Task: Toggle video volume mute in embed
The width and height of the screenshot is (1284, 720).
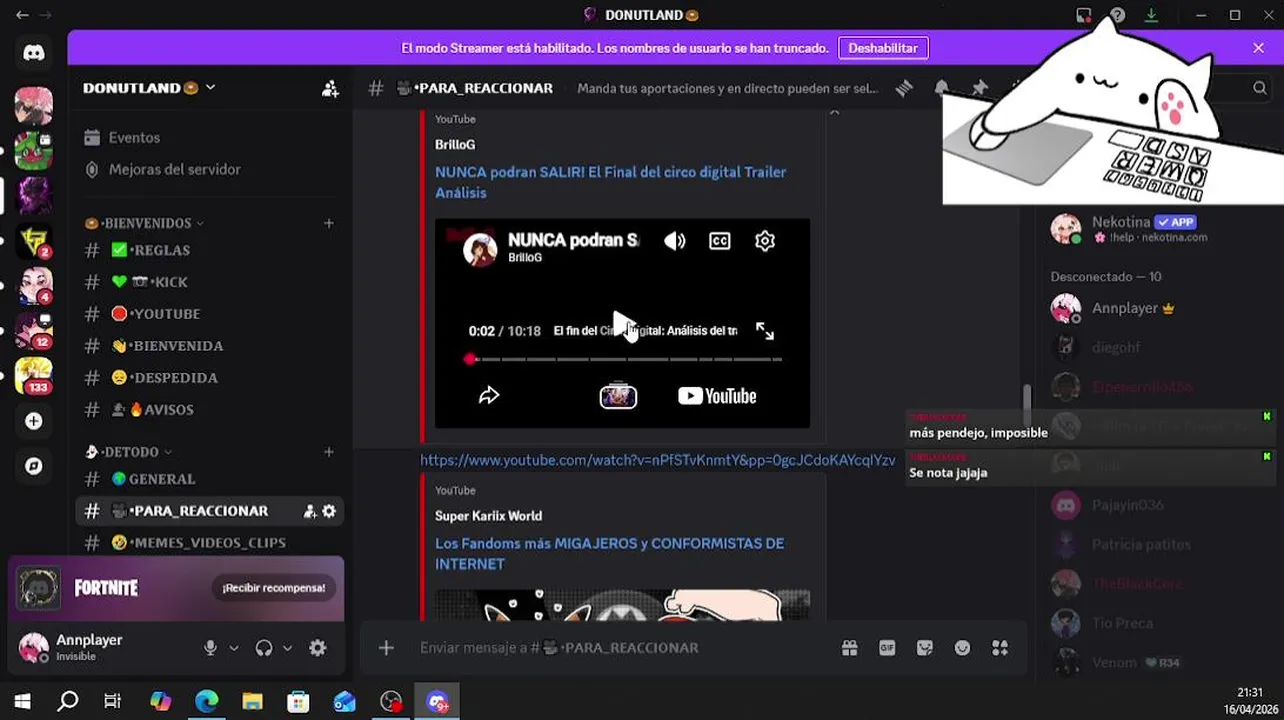Action: click(675, 241)
